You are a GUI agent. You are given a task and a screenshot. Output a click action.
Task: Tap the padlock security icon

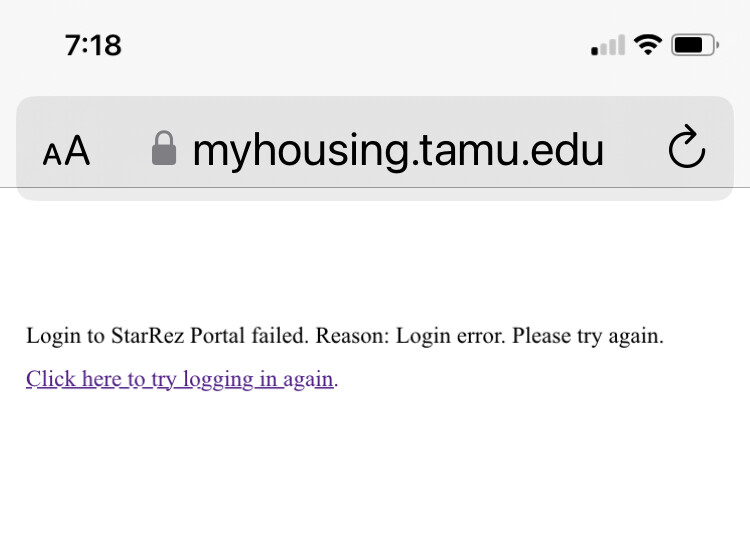[x=164, y=148]
